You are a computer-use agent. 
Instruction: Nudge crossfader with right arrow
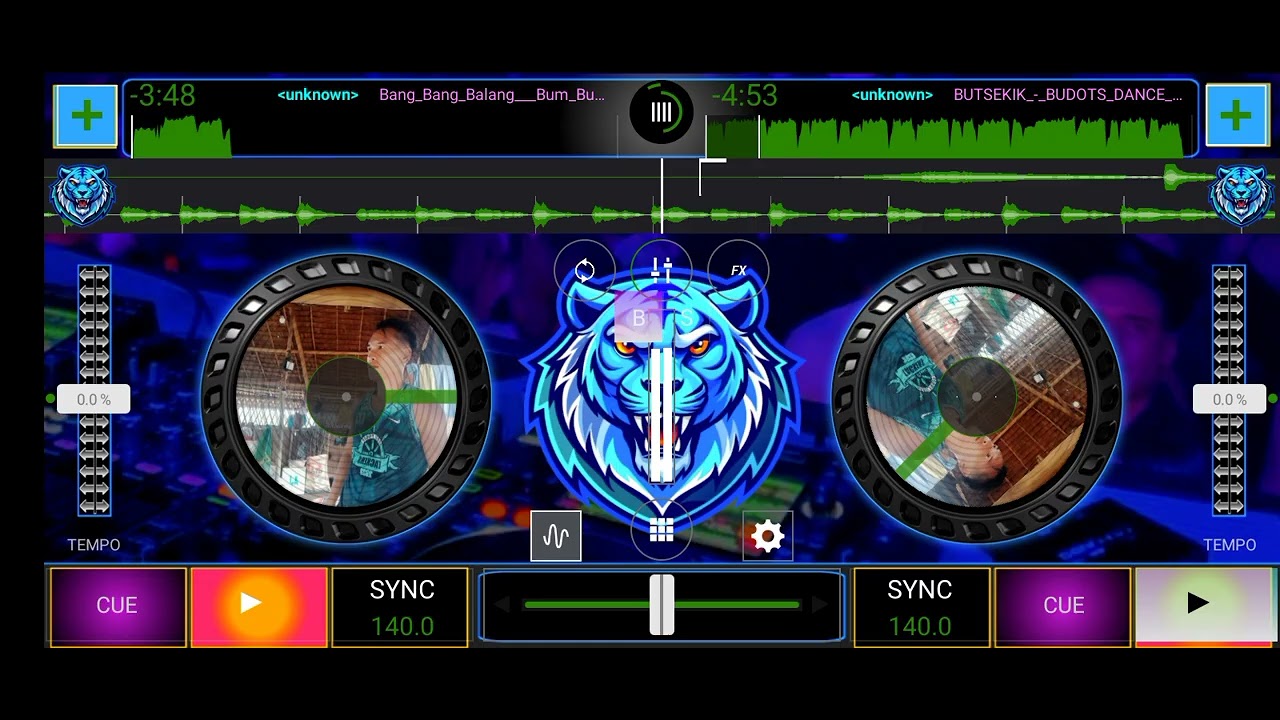click(820, 604)
